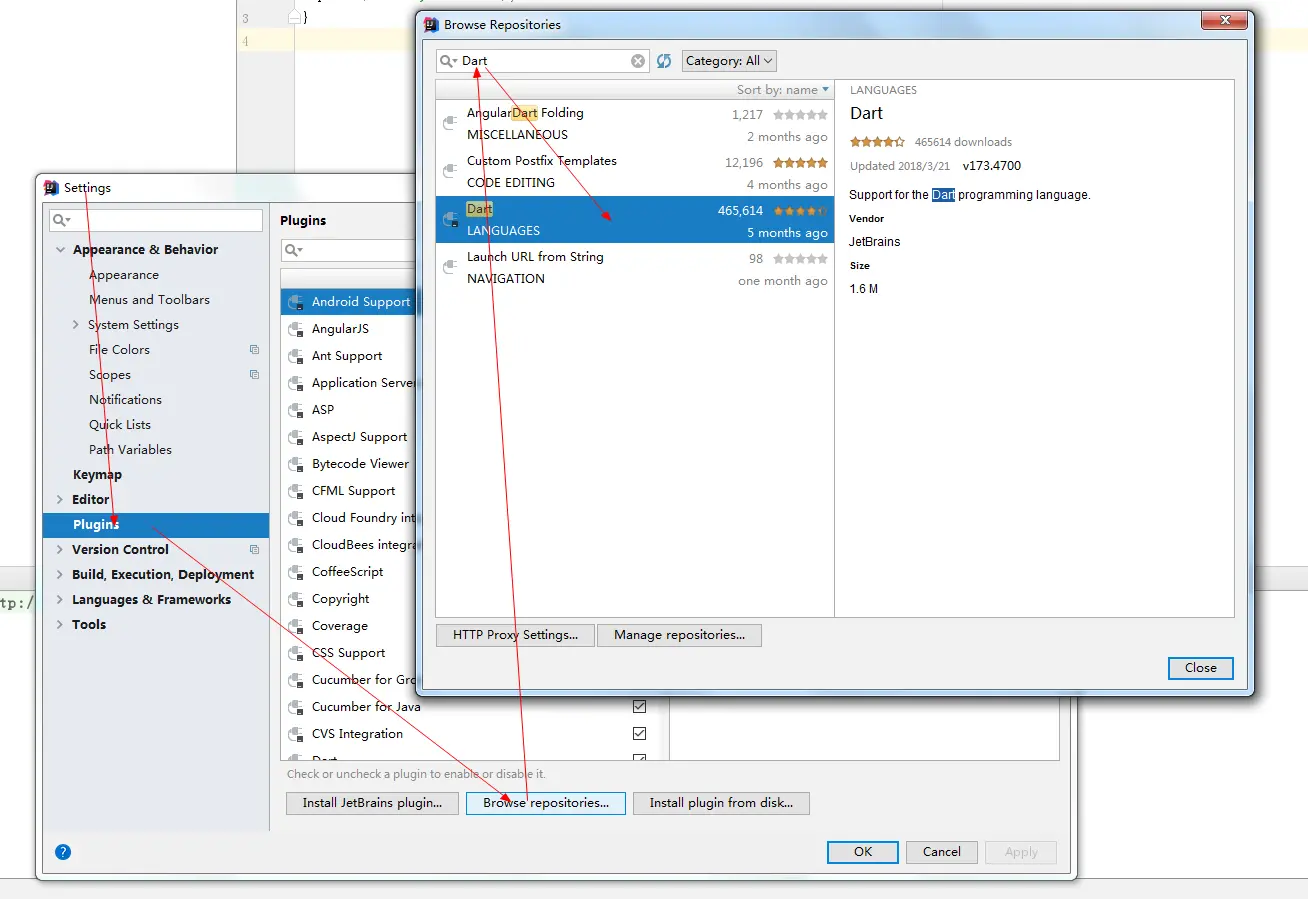
Task: Expand the Tools settings node
Action: 60,625
